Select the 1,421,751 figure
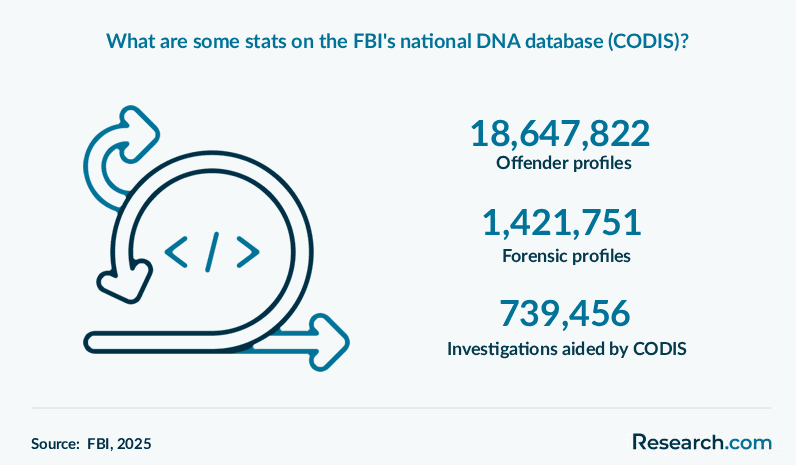Image resolution: width=796 pixels, height=465 pixels. 561,223
